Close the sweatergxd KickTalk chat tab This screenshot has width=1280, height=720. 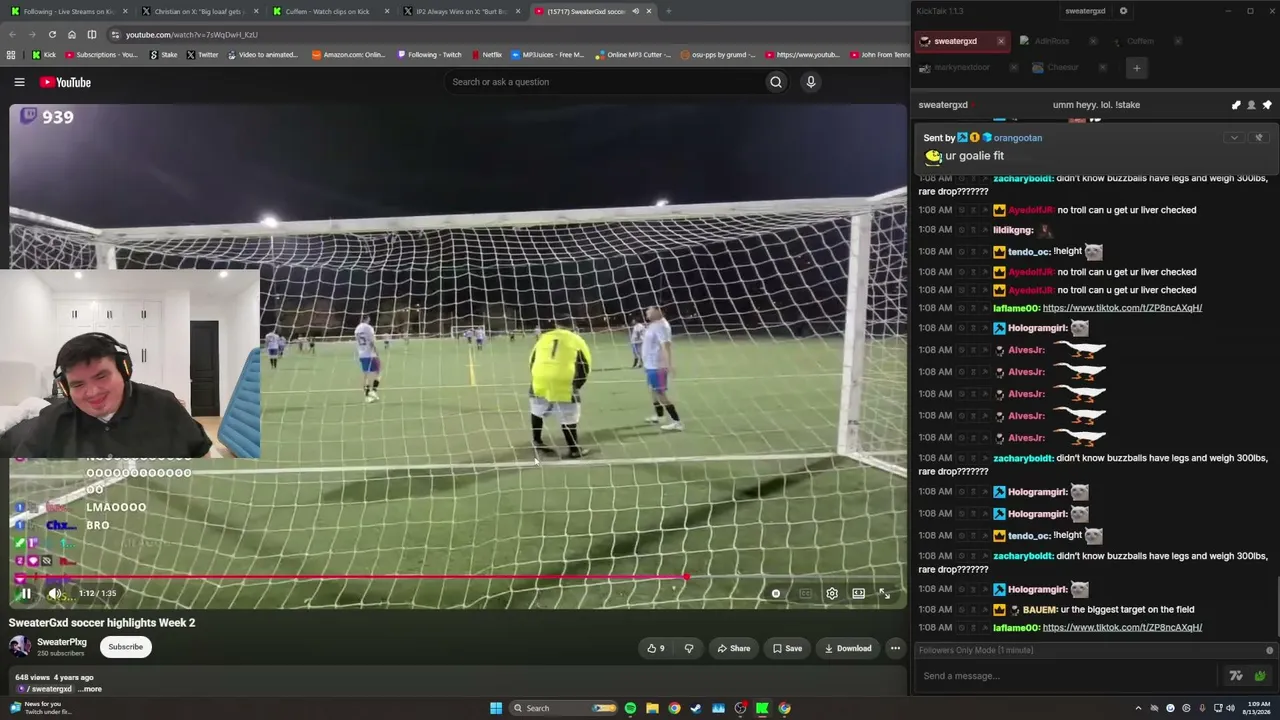click(x=1000, y=41)
